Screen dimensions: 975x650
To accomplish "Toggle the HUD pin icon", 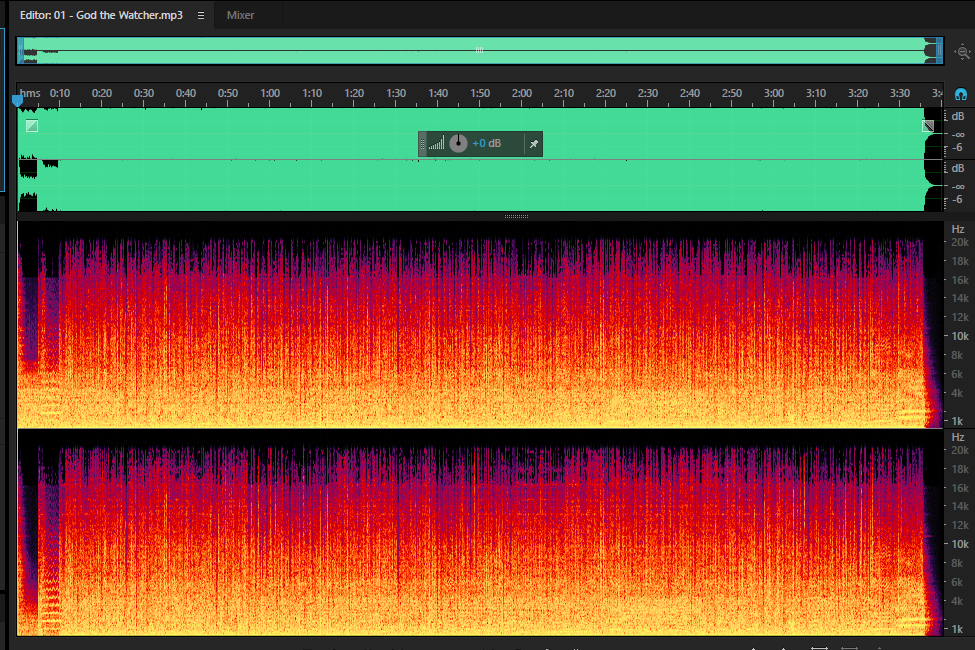I will pos(534,144).
